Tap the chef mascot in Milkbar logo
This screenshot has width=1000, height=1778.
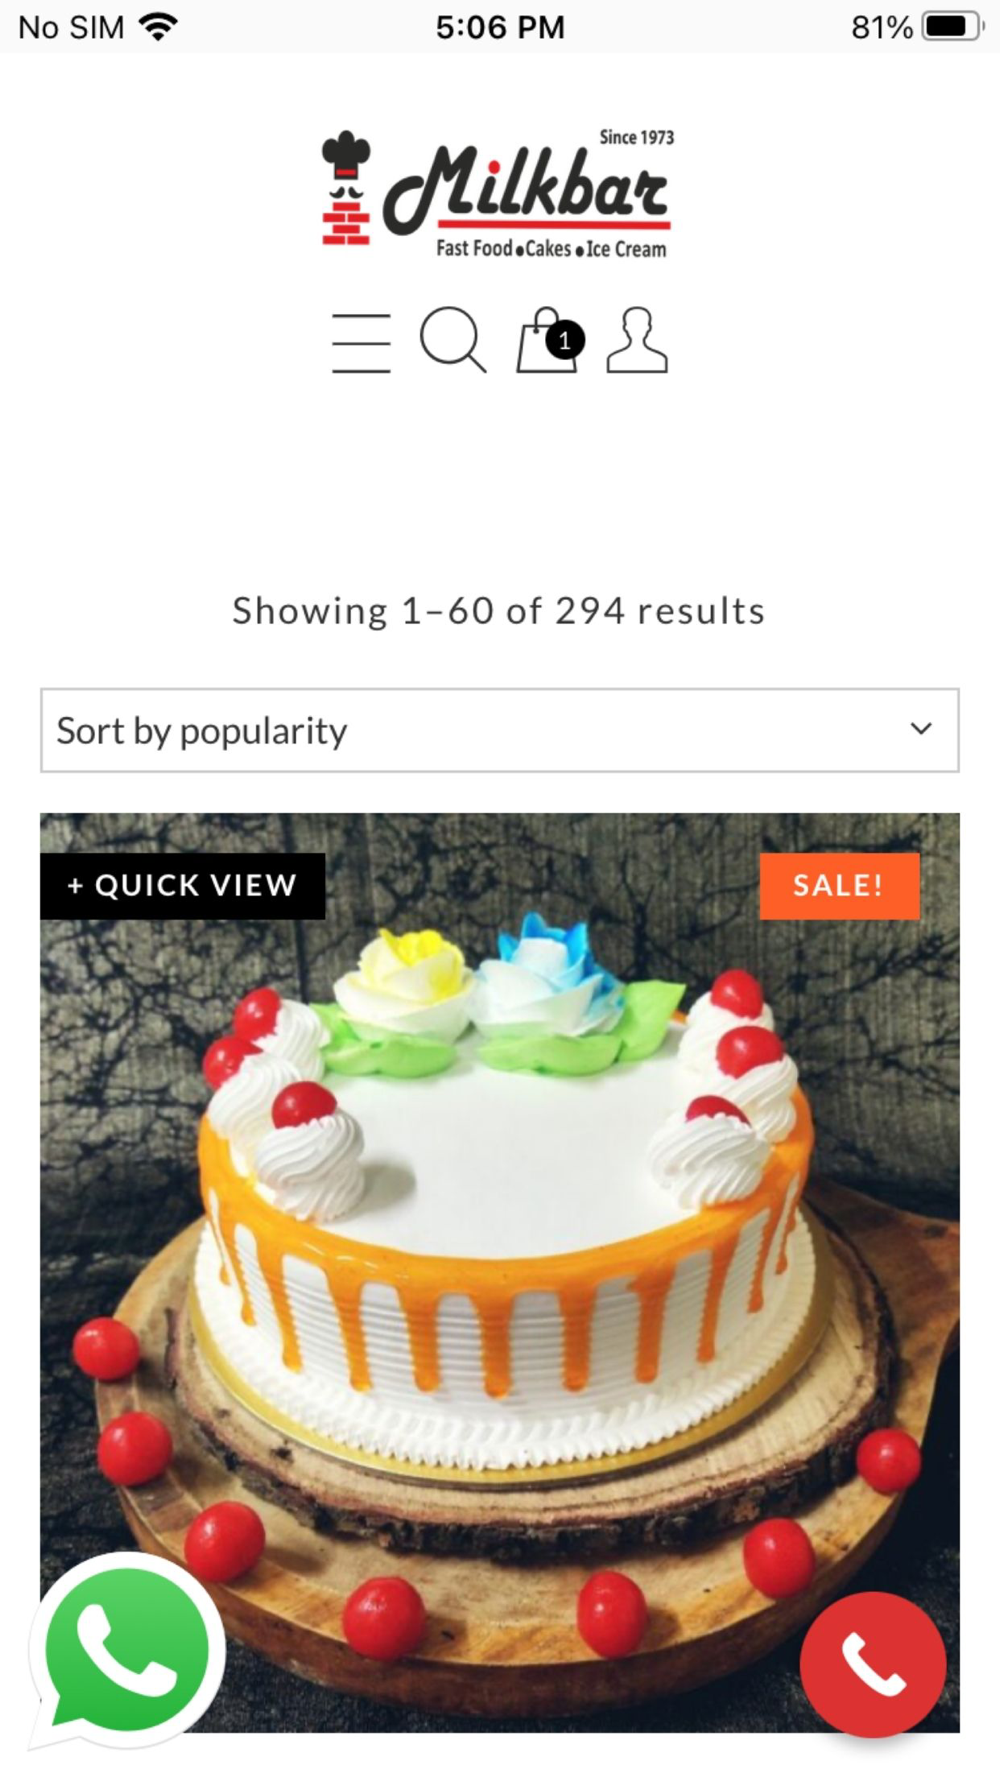(x=346, y=188)
